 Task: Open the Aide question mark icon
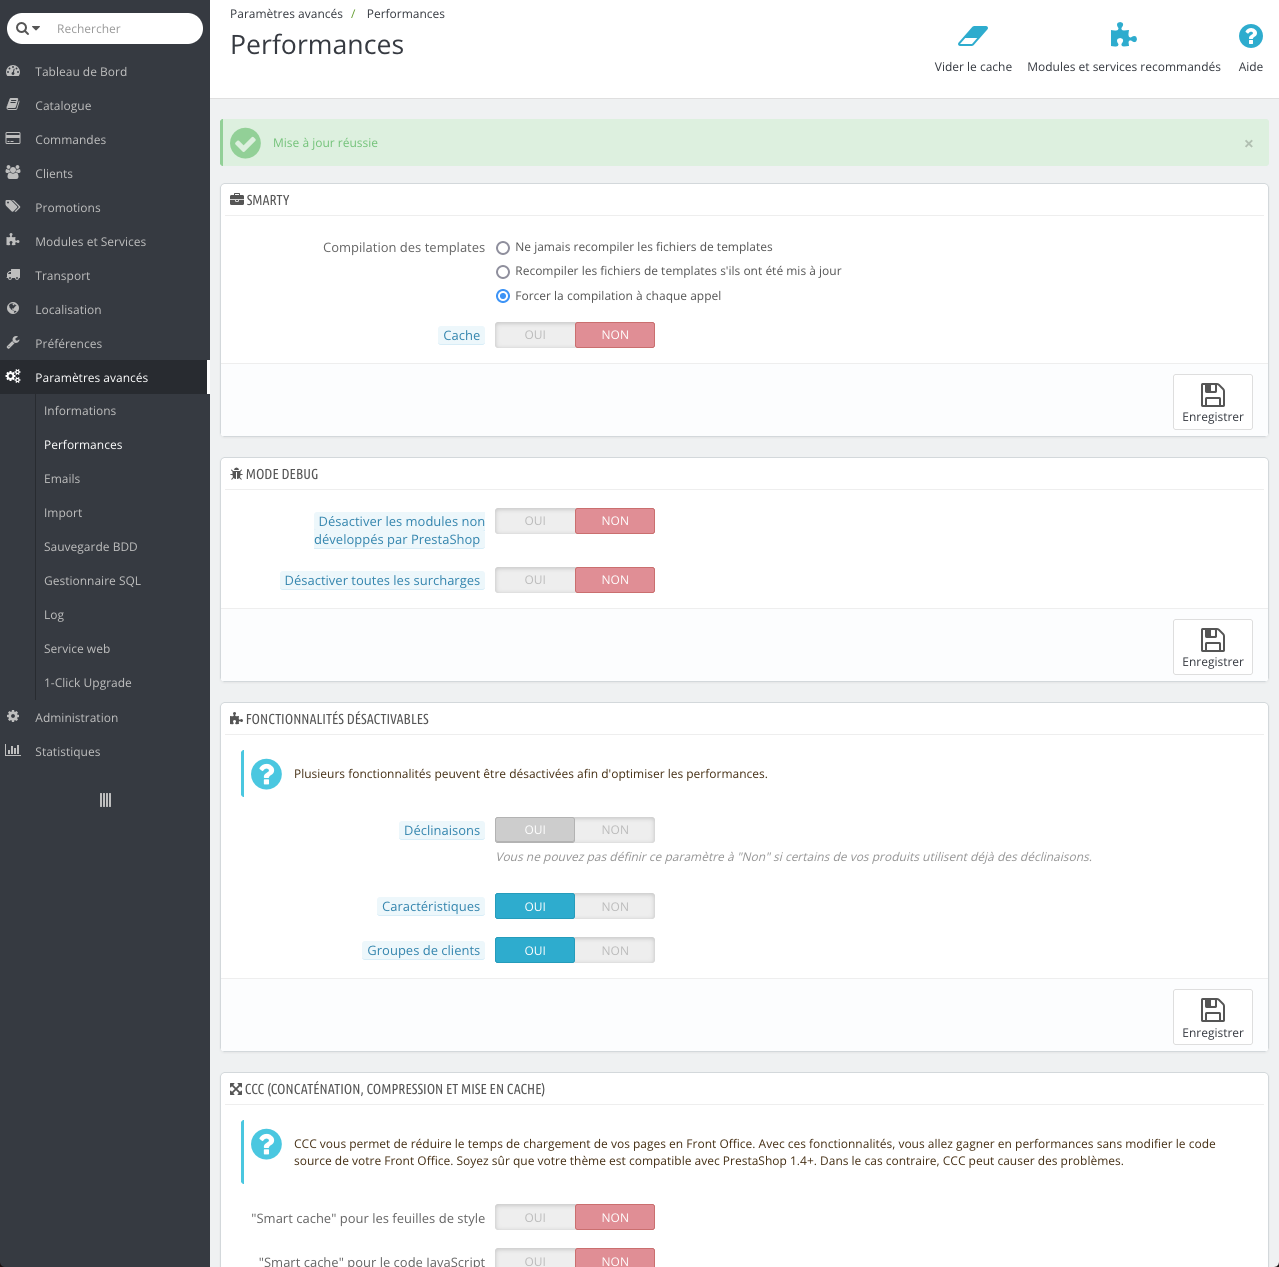(1250, 36)
